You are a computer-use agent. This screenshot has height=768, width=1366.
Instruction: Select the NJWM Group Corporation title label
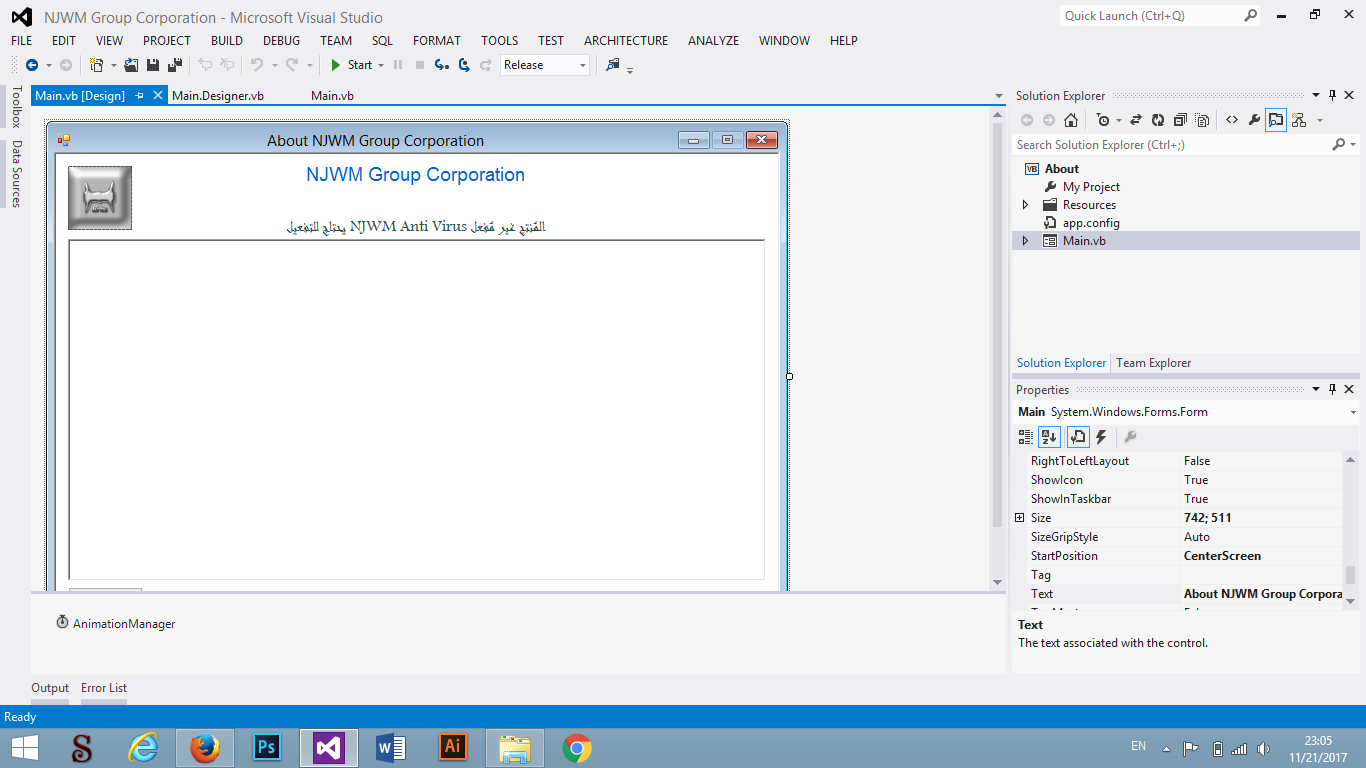pyautogui.click(x=415, y=175)
